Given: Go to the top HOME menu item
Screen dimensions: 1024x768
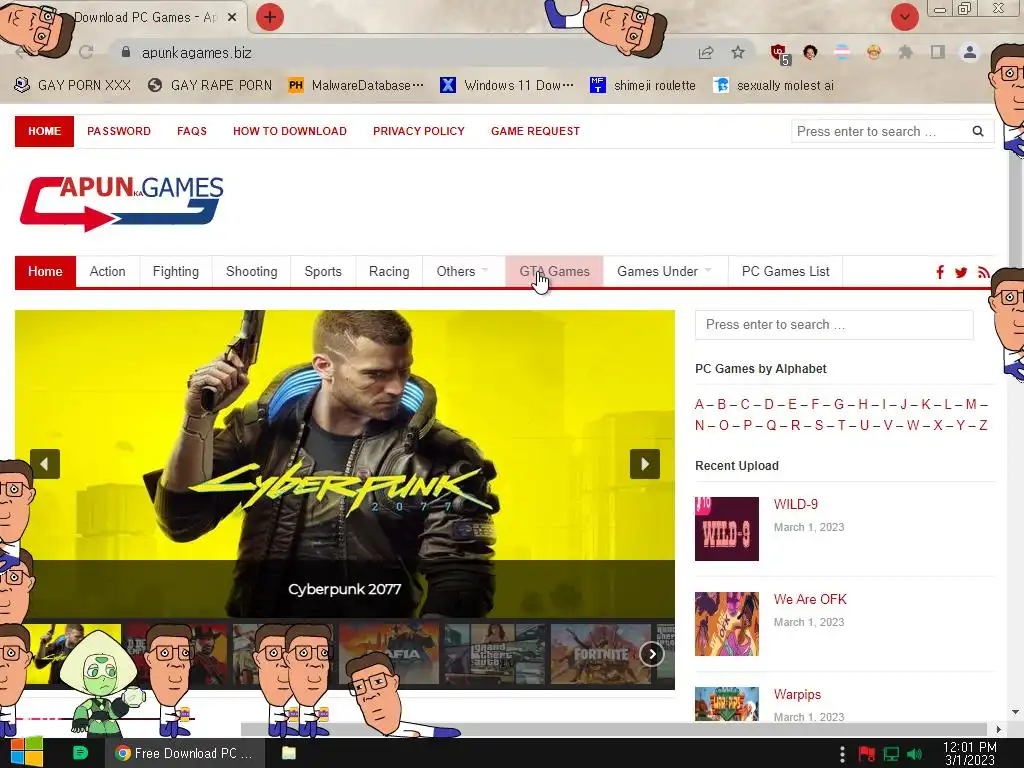Looking at the screenshot, I should pos(44,131).
